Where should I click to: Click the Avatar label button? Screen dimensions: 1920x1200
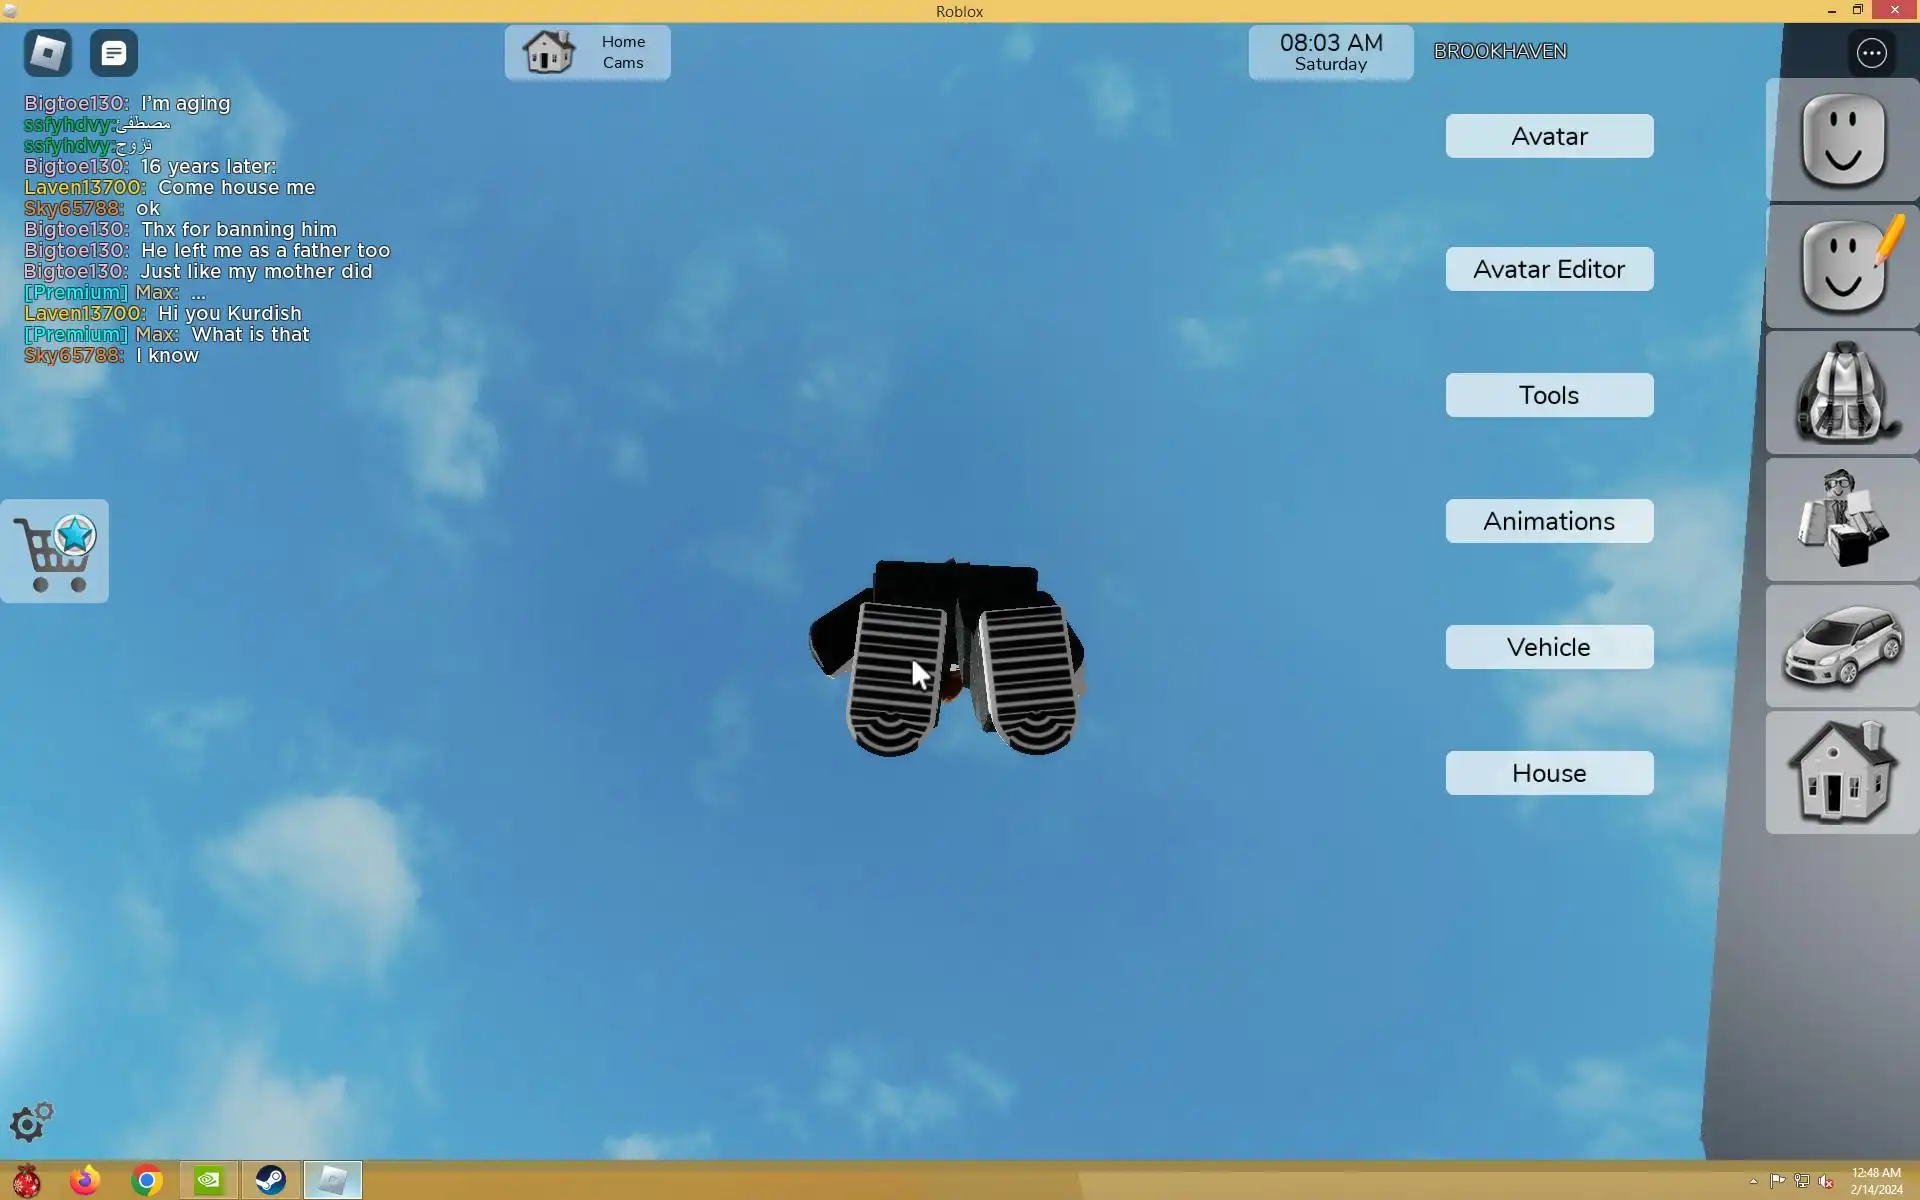pos(1549,136)
